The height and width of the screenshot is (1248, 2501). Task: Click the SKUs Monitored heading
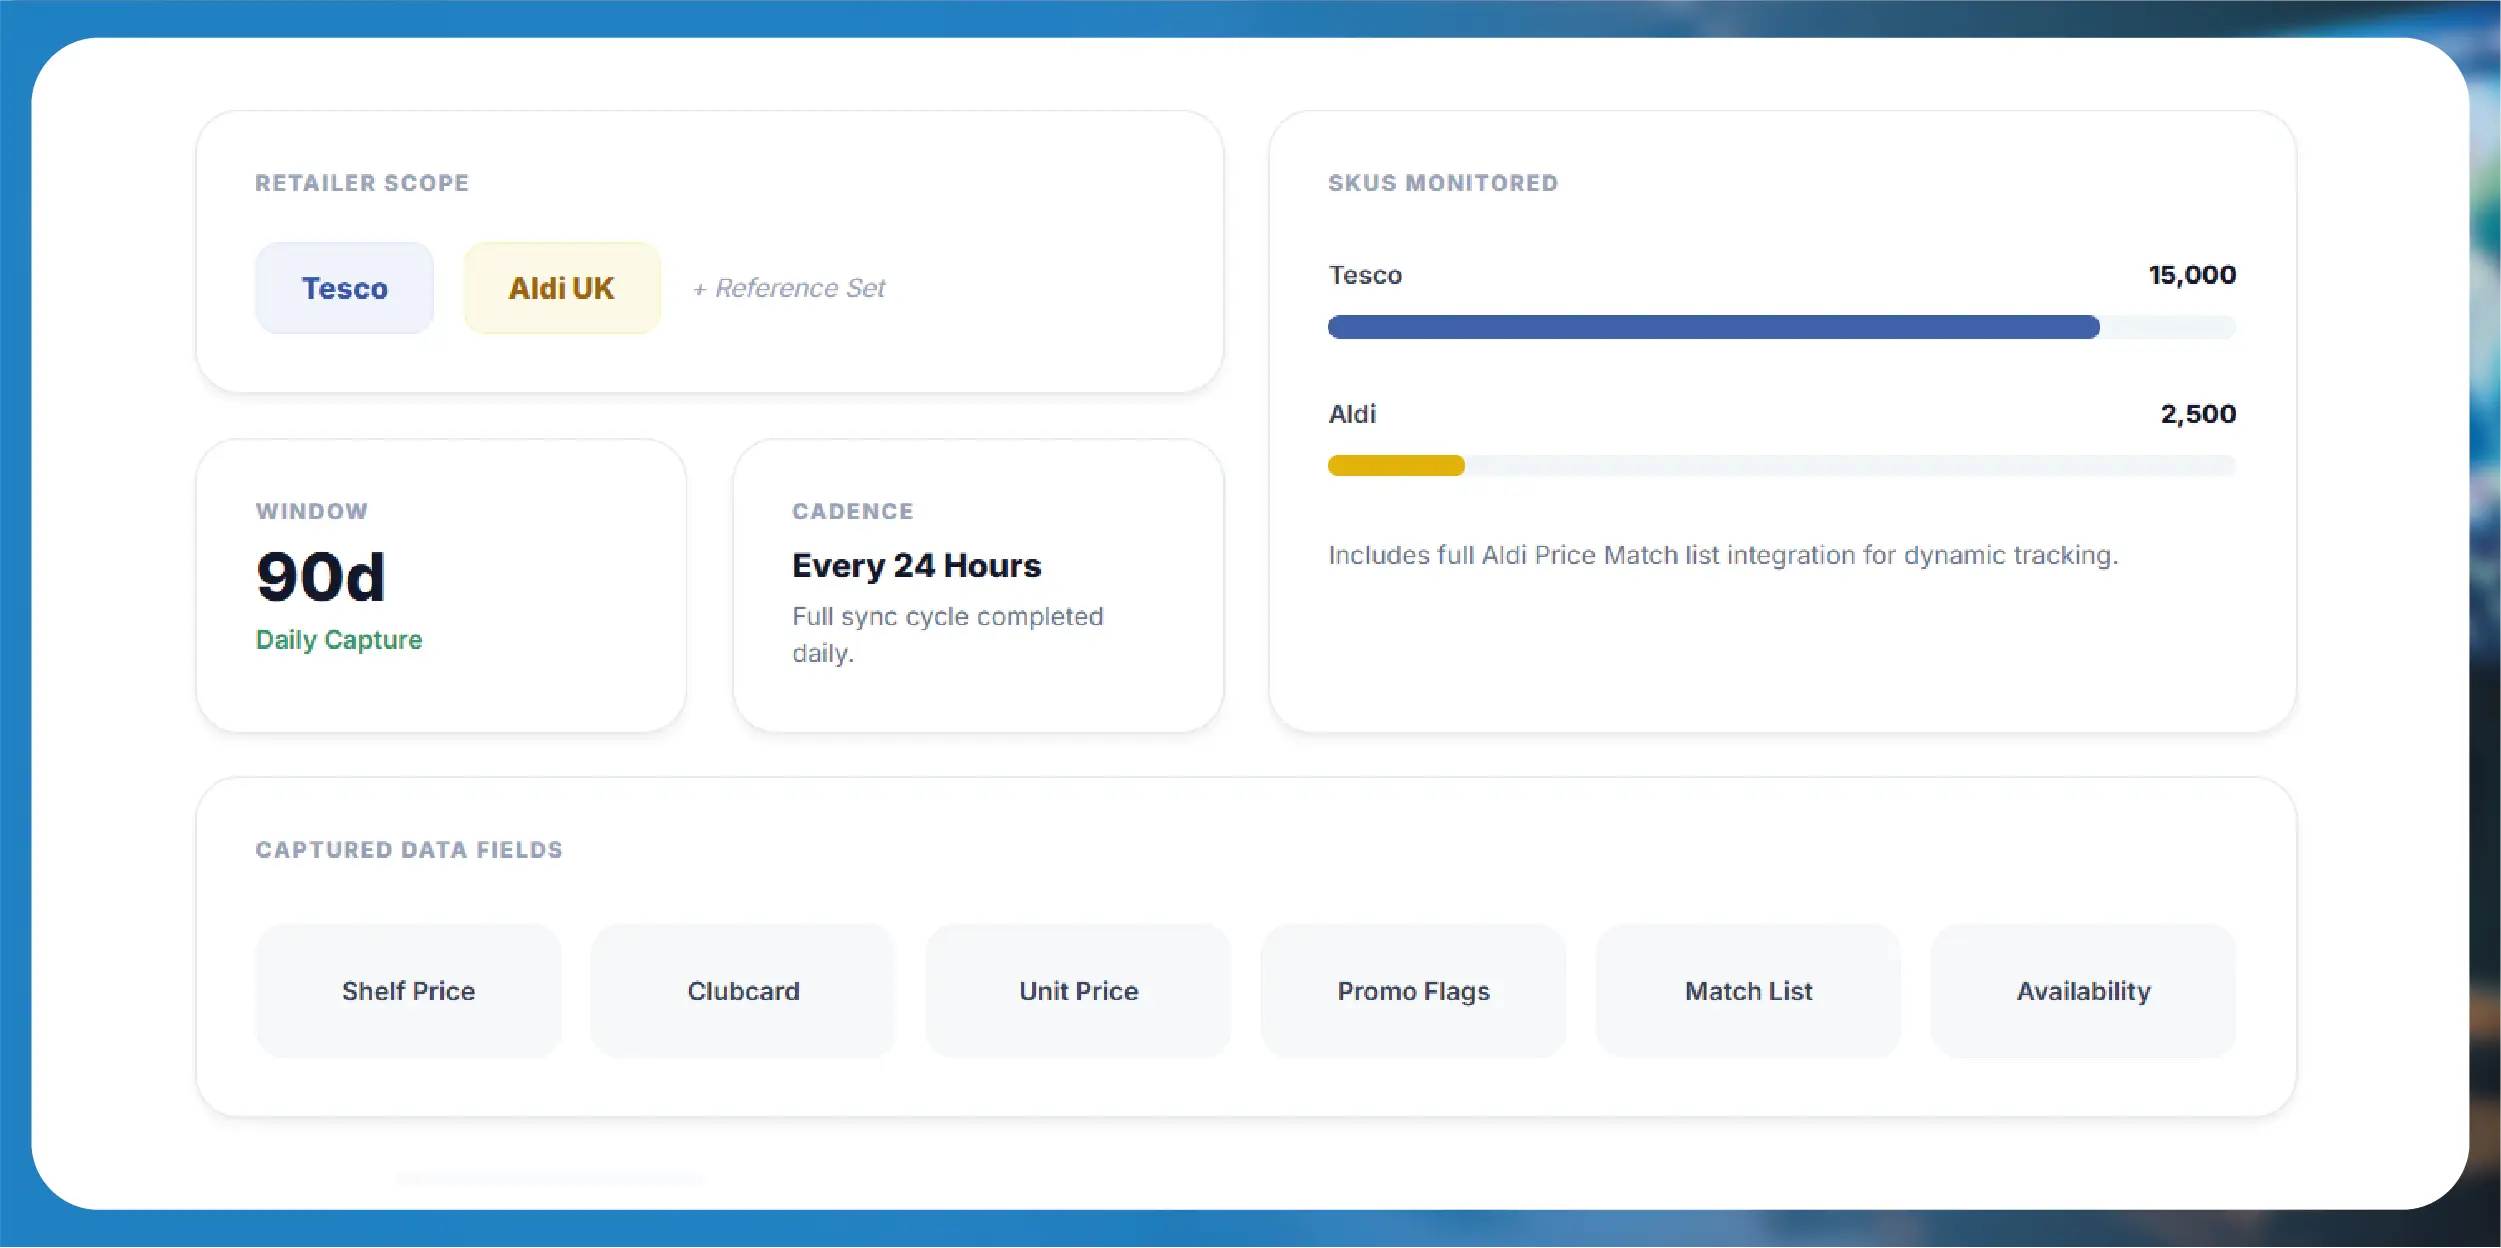click(x=1443, y=183)
